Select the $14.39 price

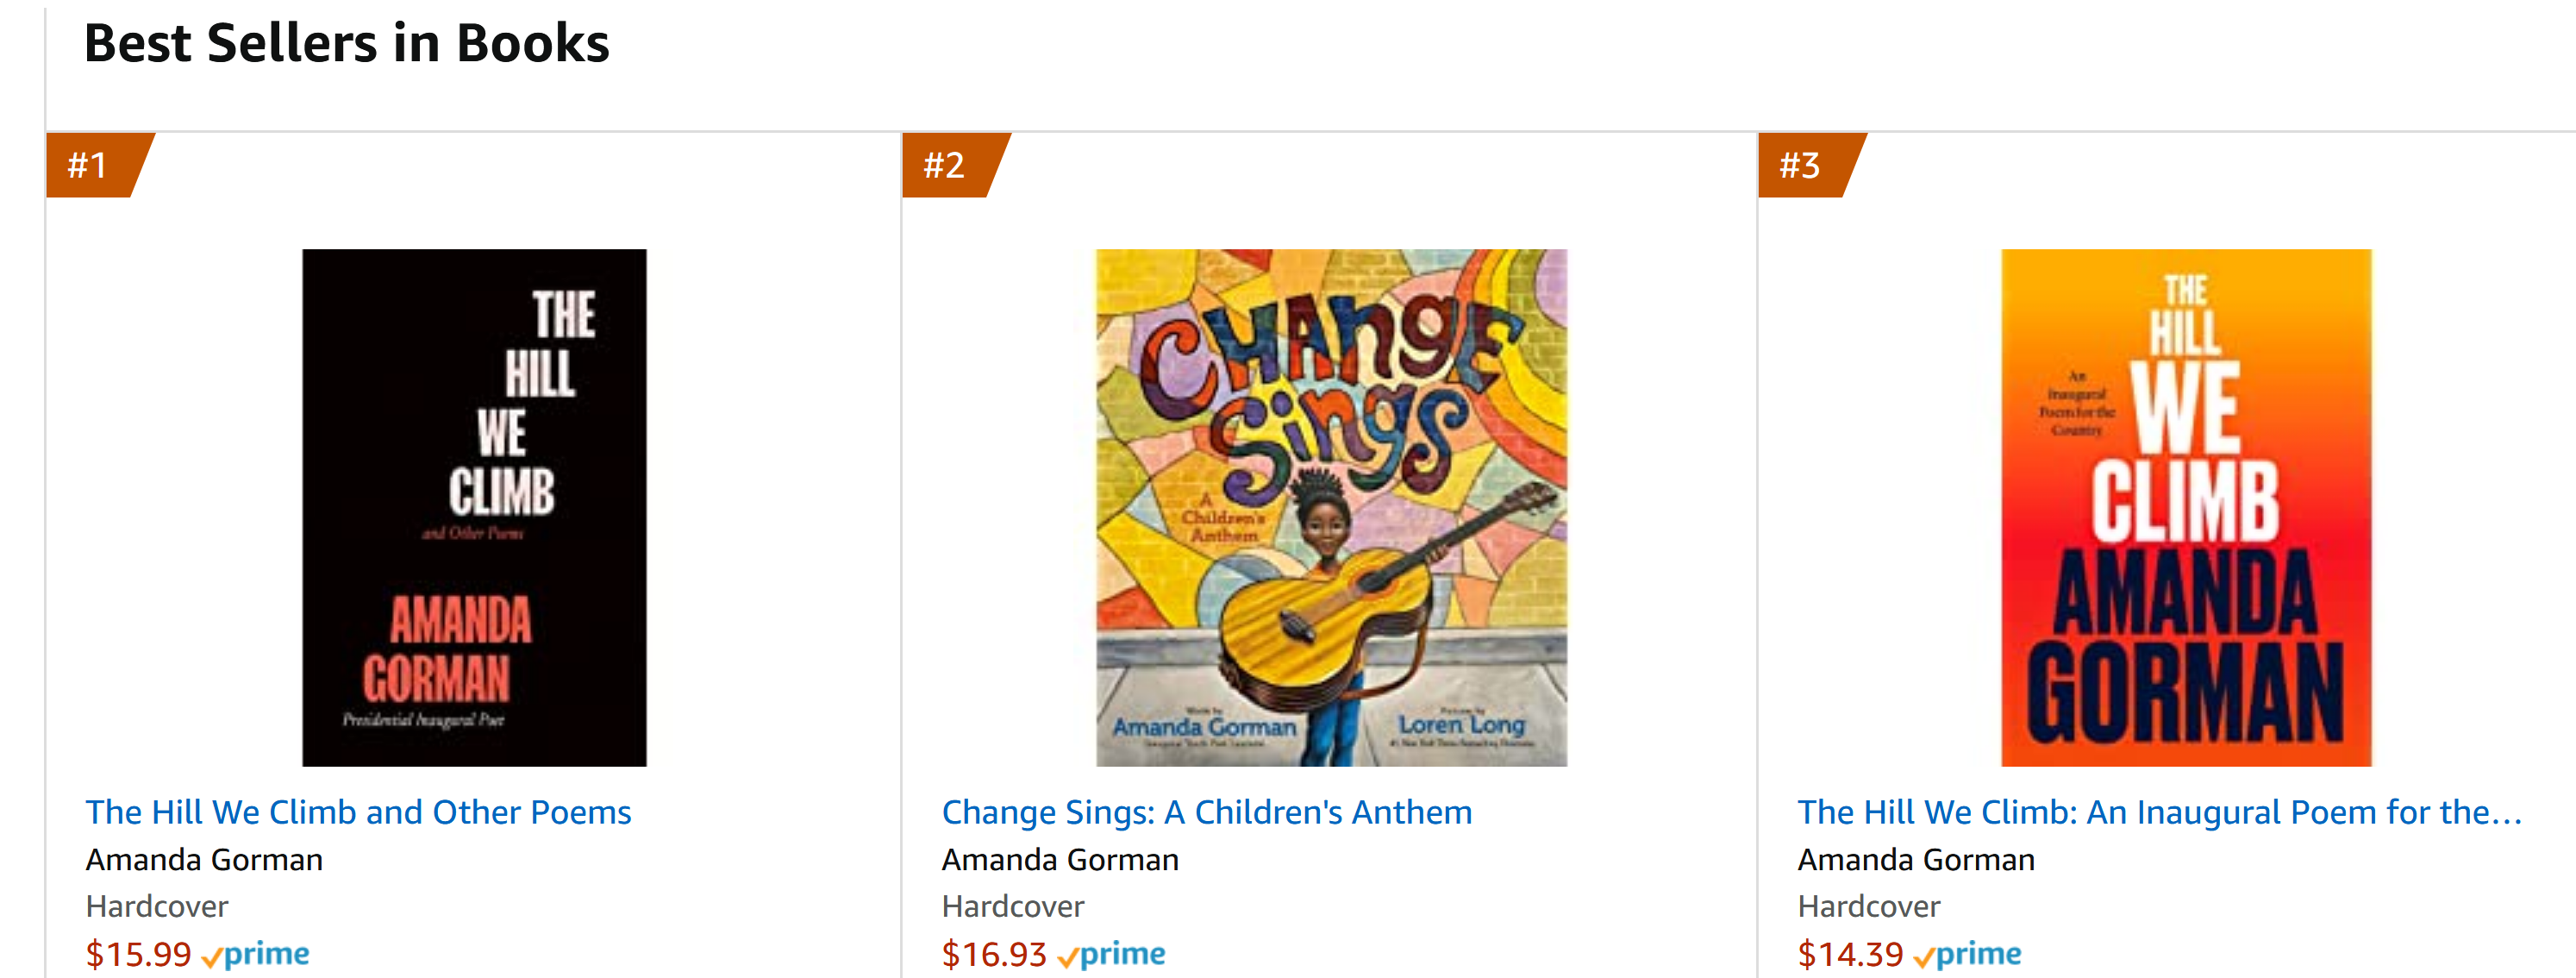[1850, 954]
